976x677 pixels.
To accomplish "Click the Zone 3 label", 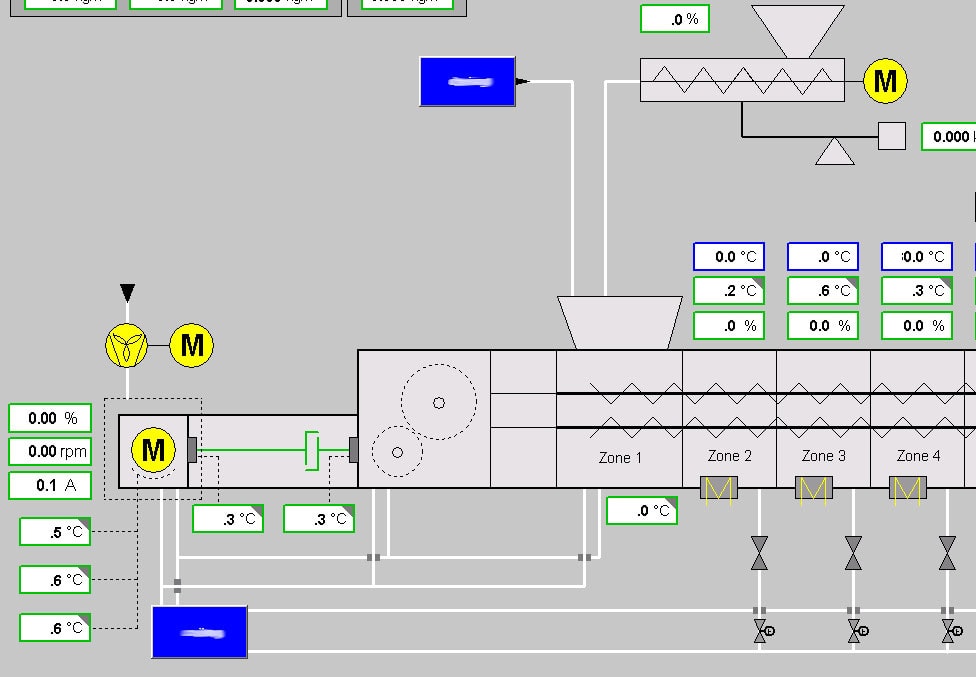I will tap(824, 456).
